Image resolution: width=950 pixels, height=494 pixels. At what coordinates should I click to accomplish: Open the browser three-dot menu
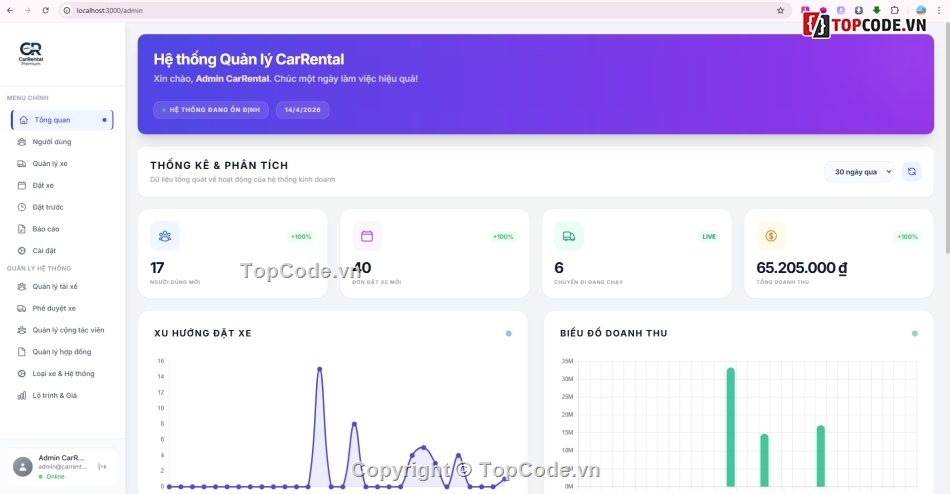coord(939,10)
